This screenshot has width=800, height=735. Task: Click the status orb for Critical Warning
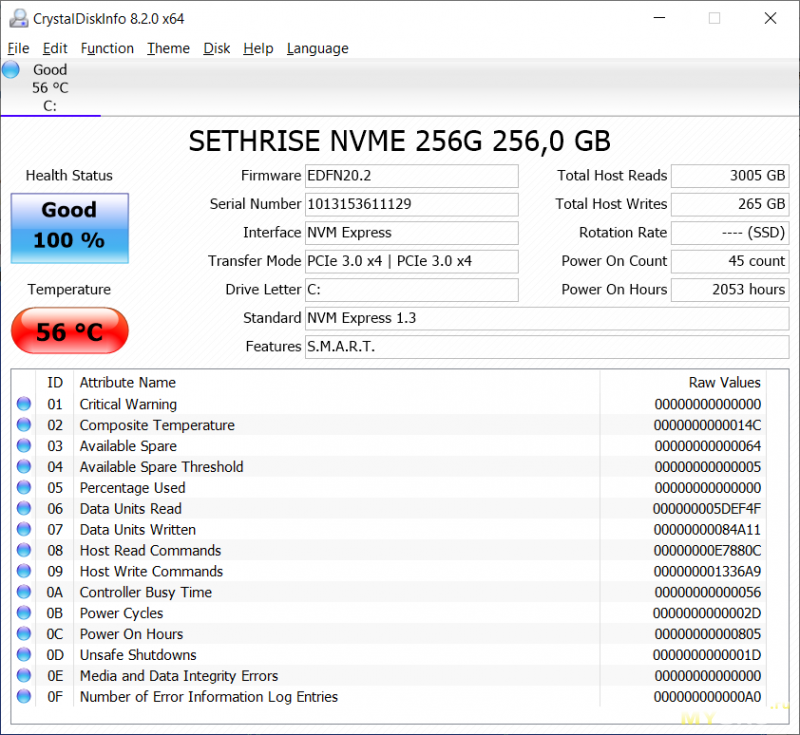[23, 403]
